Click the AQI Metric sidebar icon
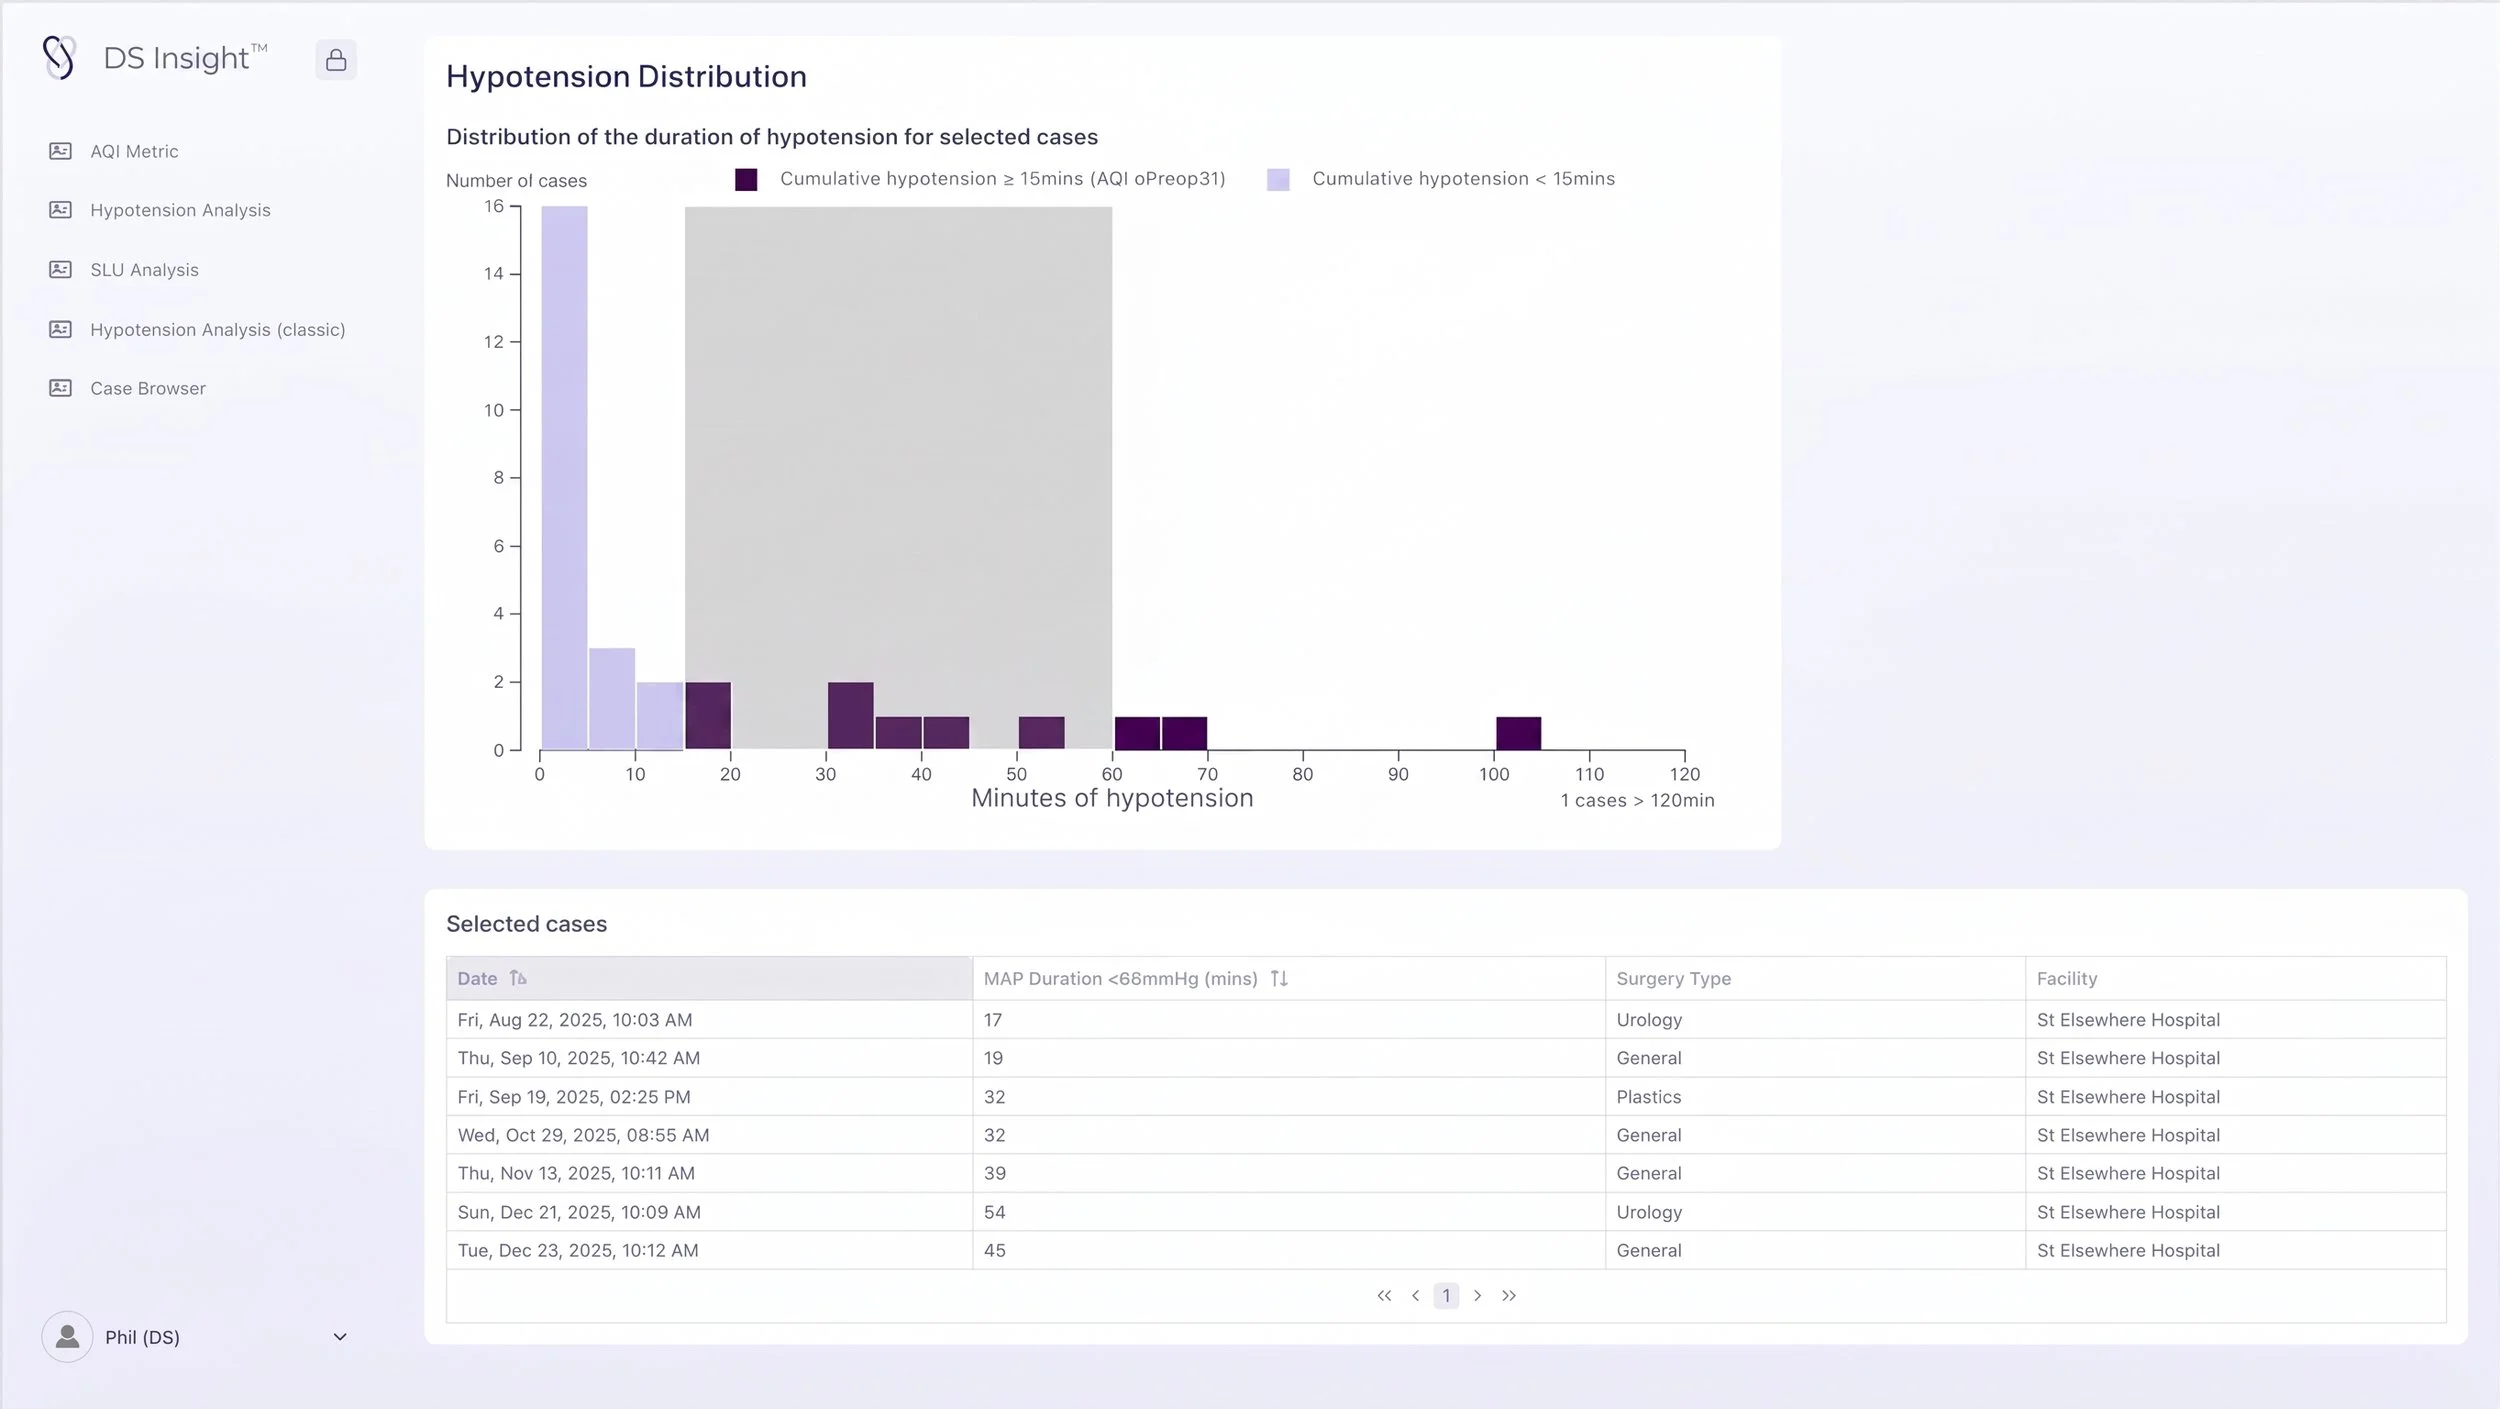The image size is (2500, 1409). [60, 151]
